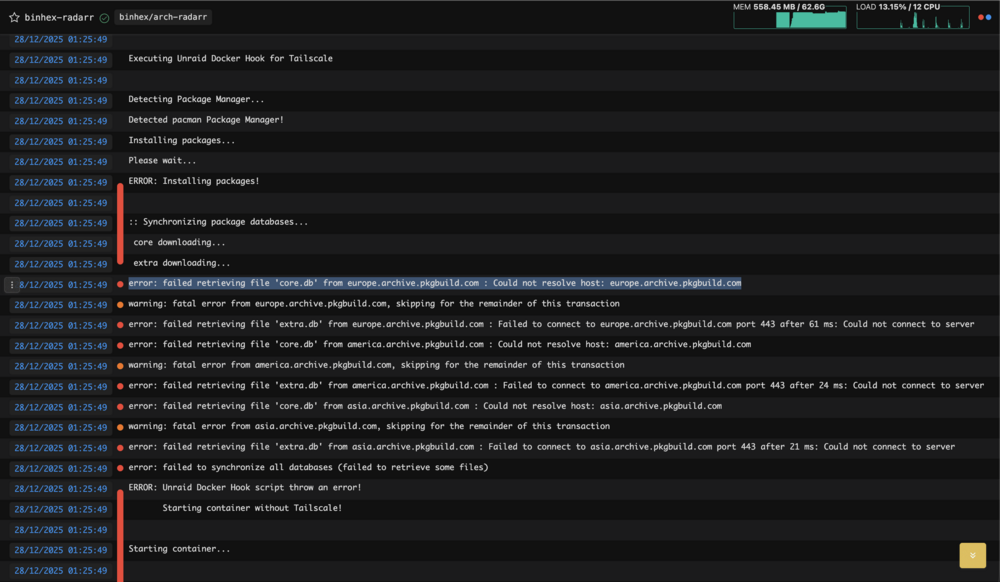Select 'Installing packages...' log line
The width and height of the screenshot is (1000, 582).
(182, 140)
